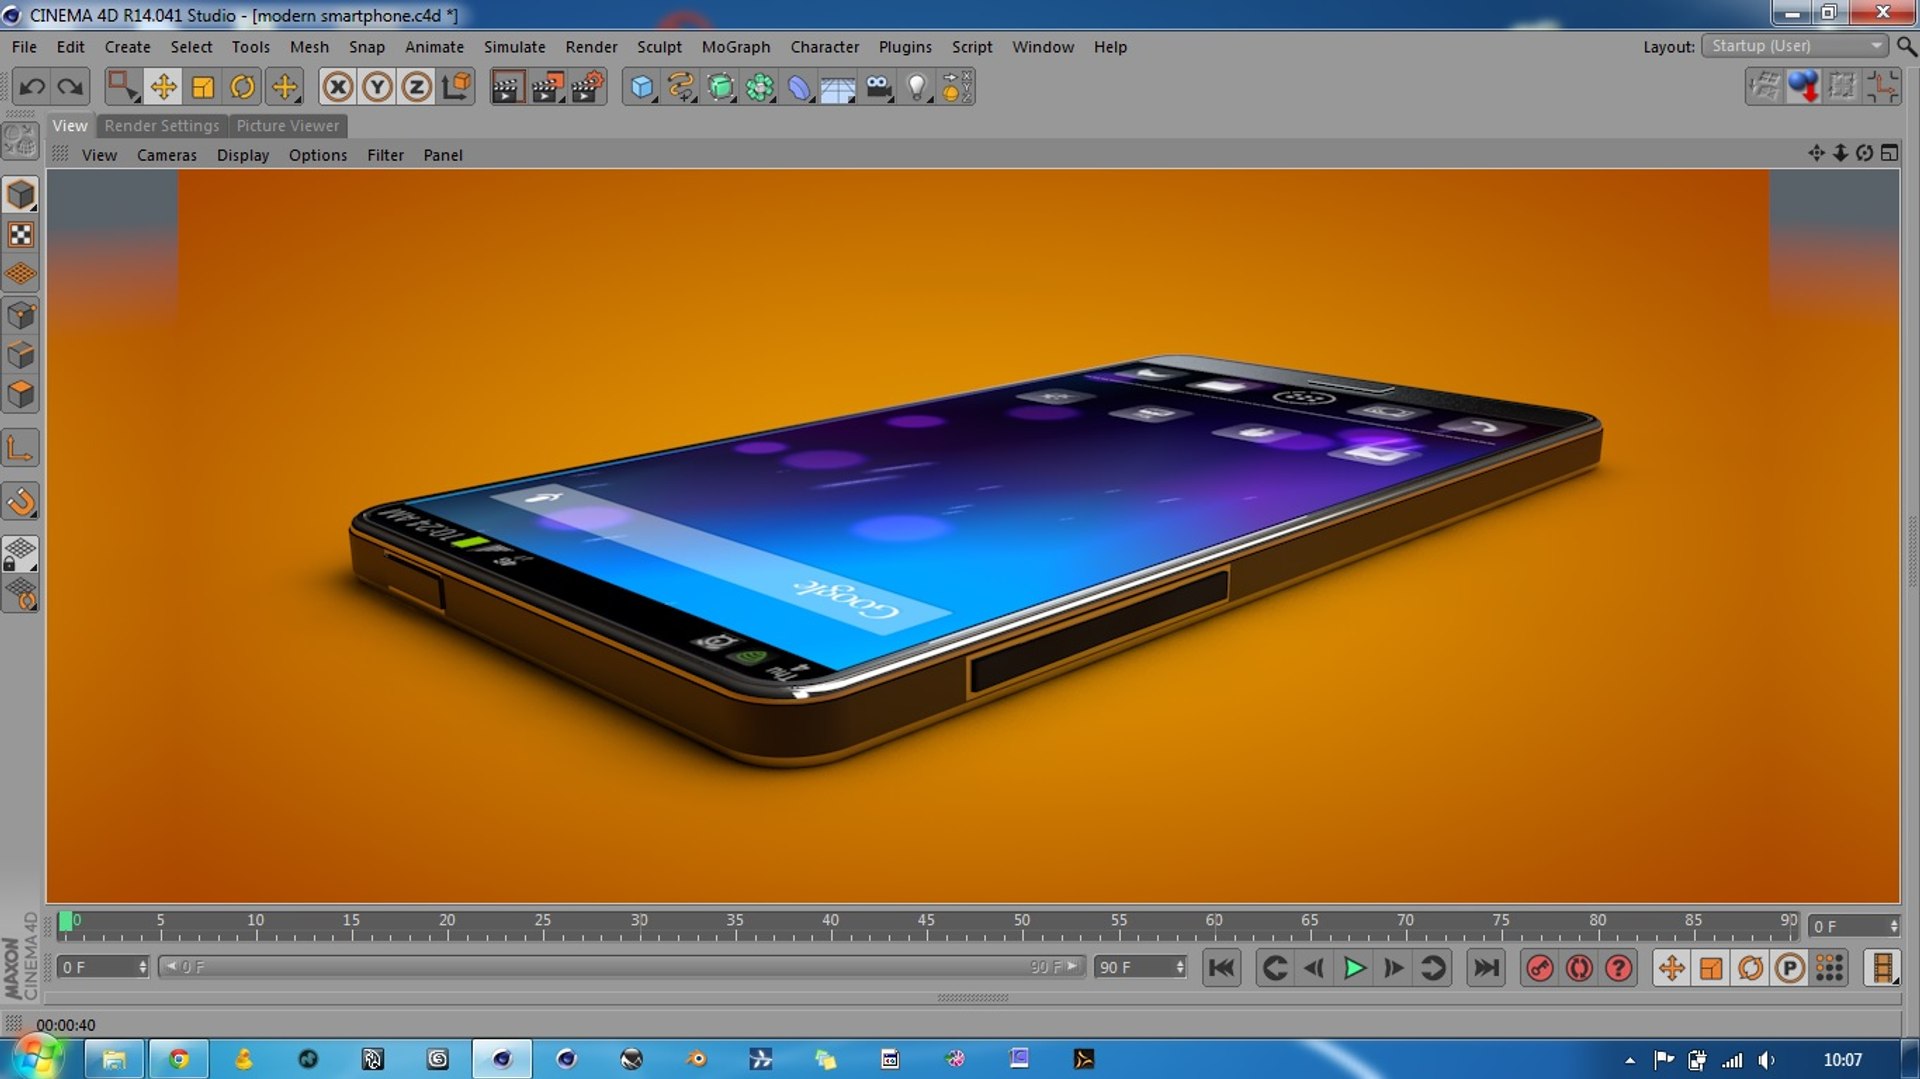Open the MoGraph menu

[x=735, y=47]
